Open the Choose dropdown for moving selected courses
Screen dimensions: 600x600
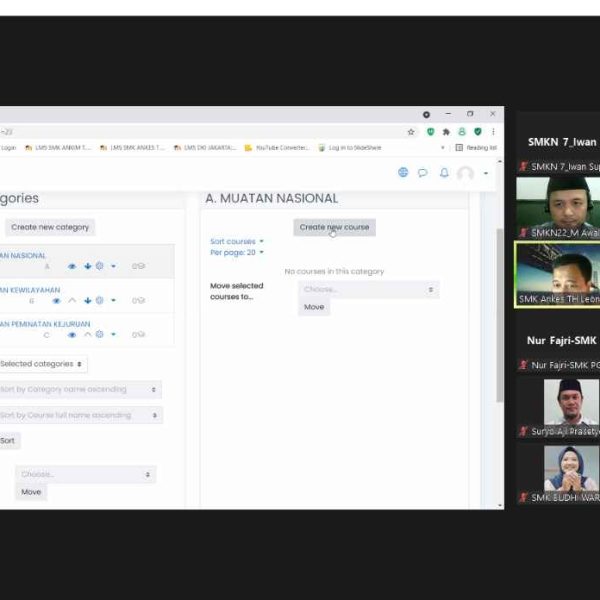tap(369, 290)
